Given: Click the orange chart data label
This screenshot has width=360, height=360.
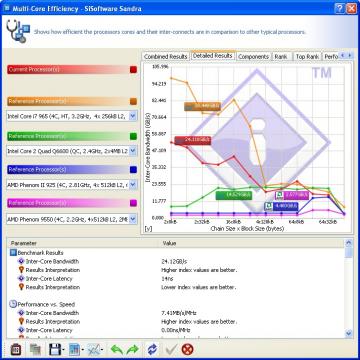Looking at the screenshot, I should (x=202, y=106).
